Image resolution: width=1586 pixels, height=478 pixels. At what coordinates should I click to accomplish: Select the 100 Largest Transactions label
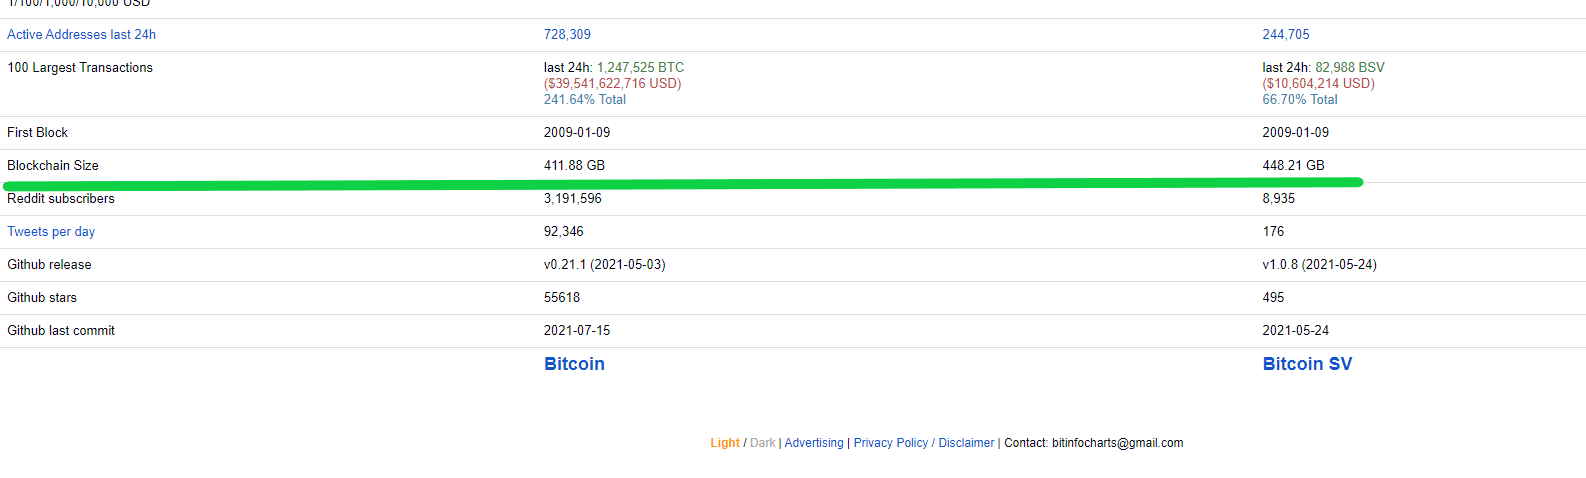pos(80,67)
